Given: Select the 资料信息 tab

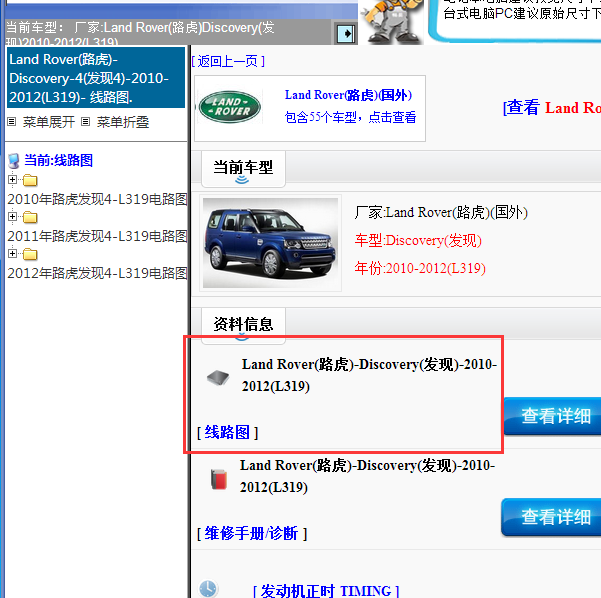Looking at the screenshot, I should [243, 324].
